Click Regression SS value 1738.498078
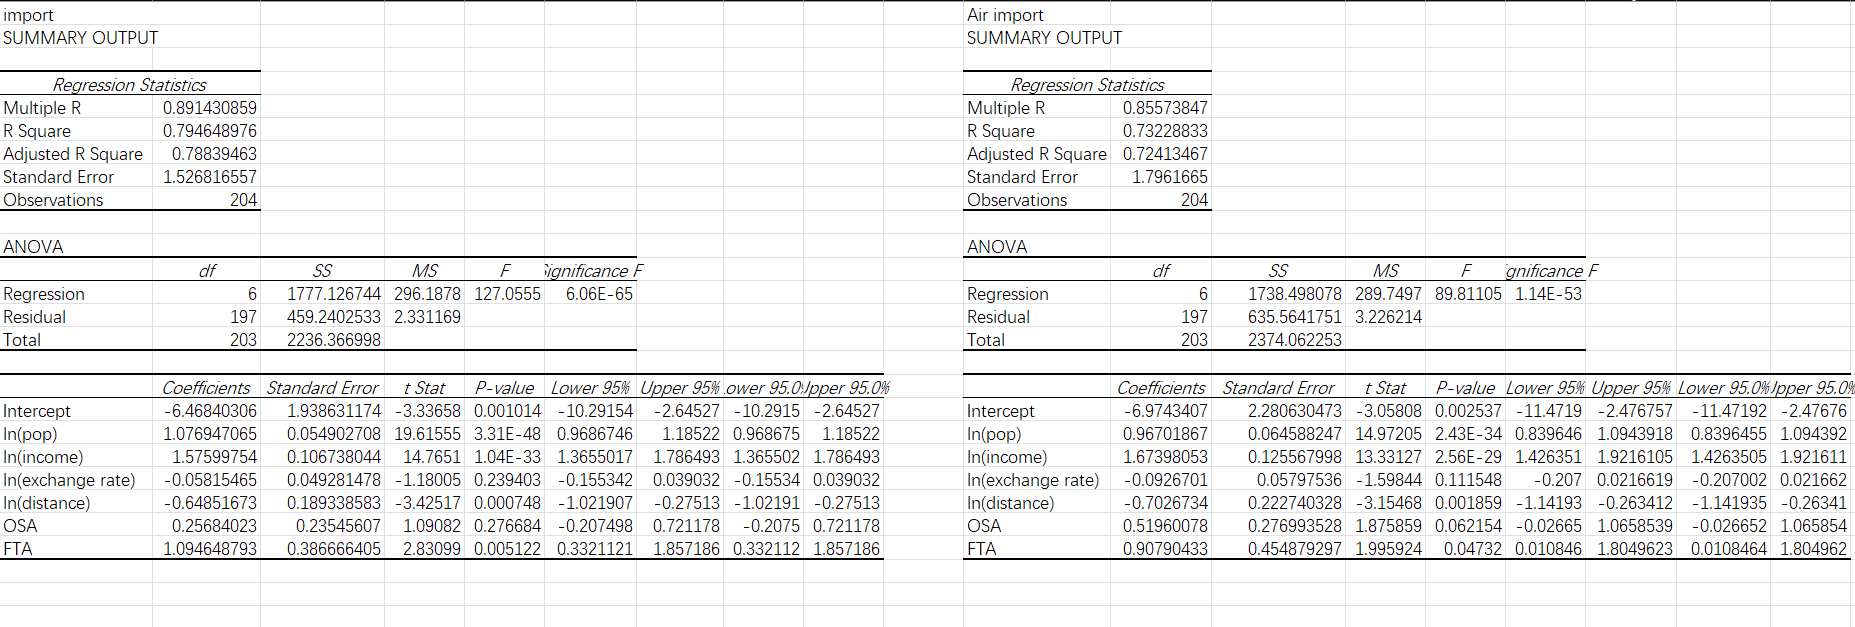The height and width of the screenshot is (627, 1855). coord(1295,294)
